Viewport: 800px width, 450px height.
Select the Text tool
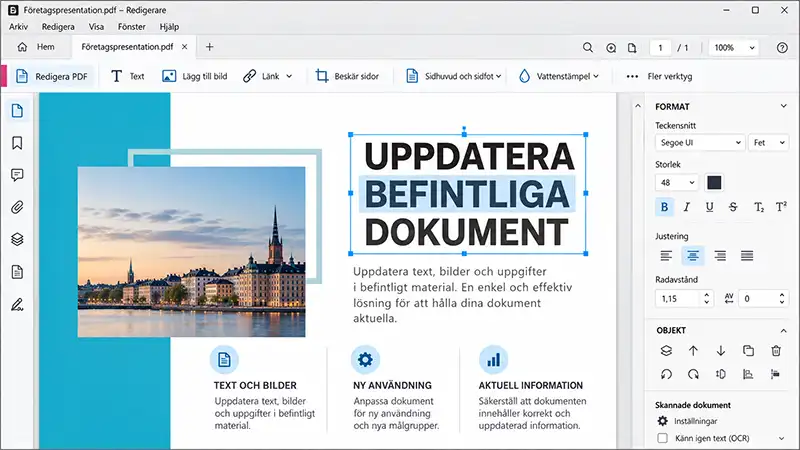pyautogui.click(x=128, y=77)
